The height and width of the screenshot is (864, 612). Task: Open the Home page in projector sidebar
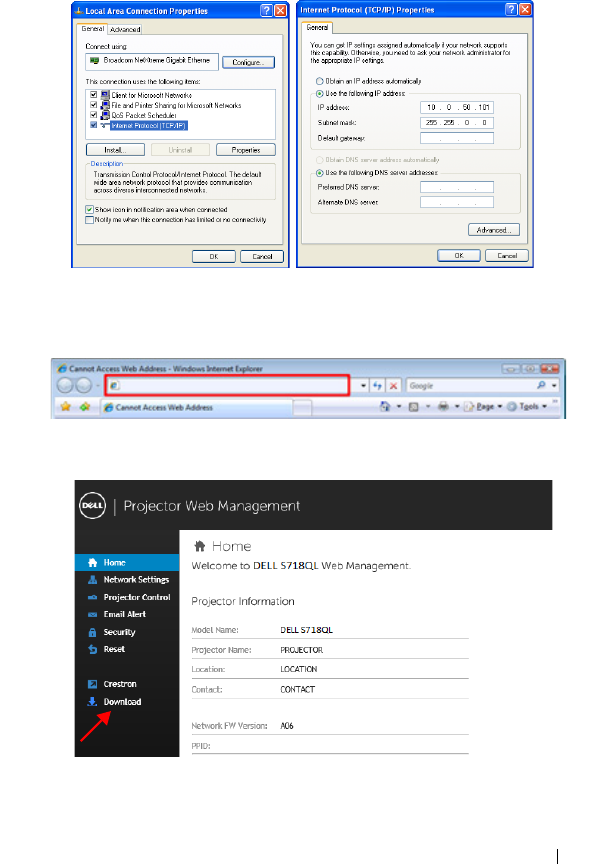pyautogui.click(x=127, y=563)
